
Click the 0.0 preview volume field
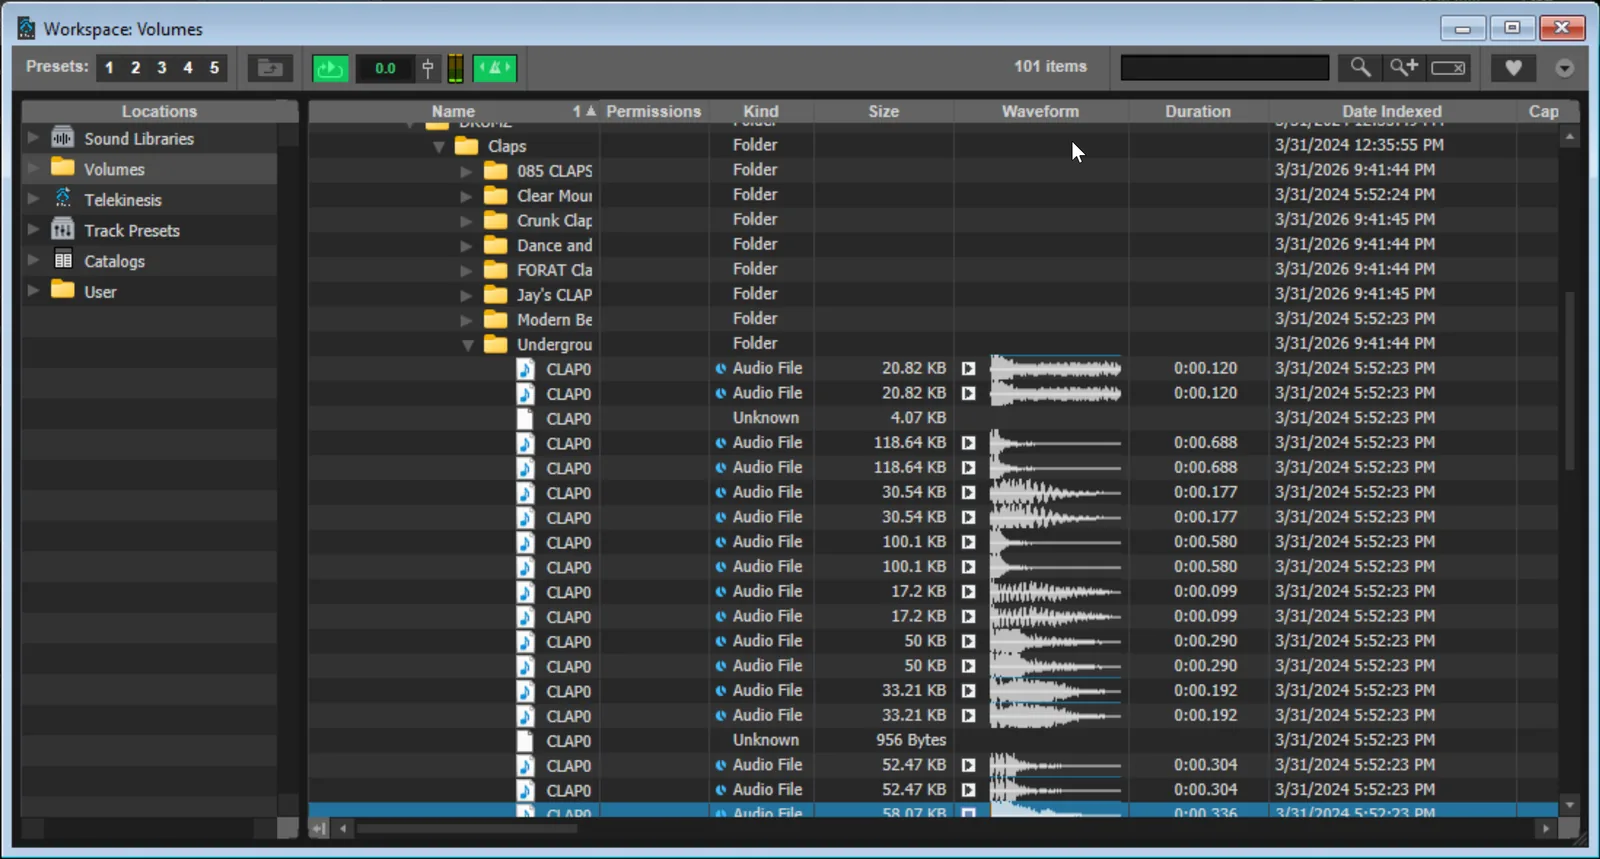[x=385, y=68]
